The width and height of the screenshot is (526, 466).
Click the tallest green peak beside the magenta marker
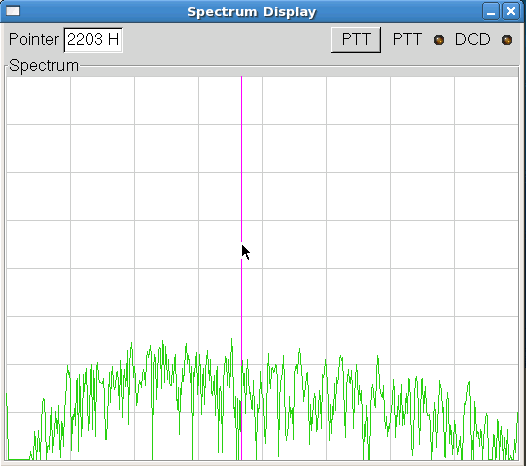[231, 340]
